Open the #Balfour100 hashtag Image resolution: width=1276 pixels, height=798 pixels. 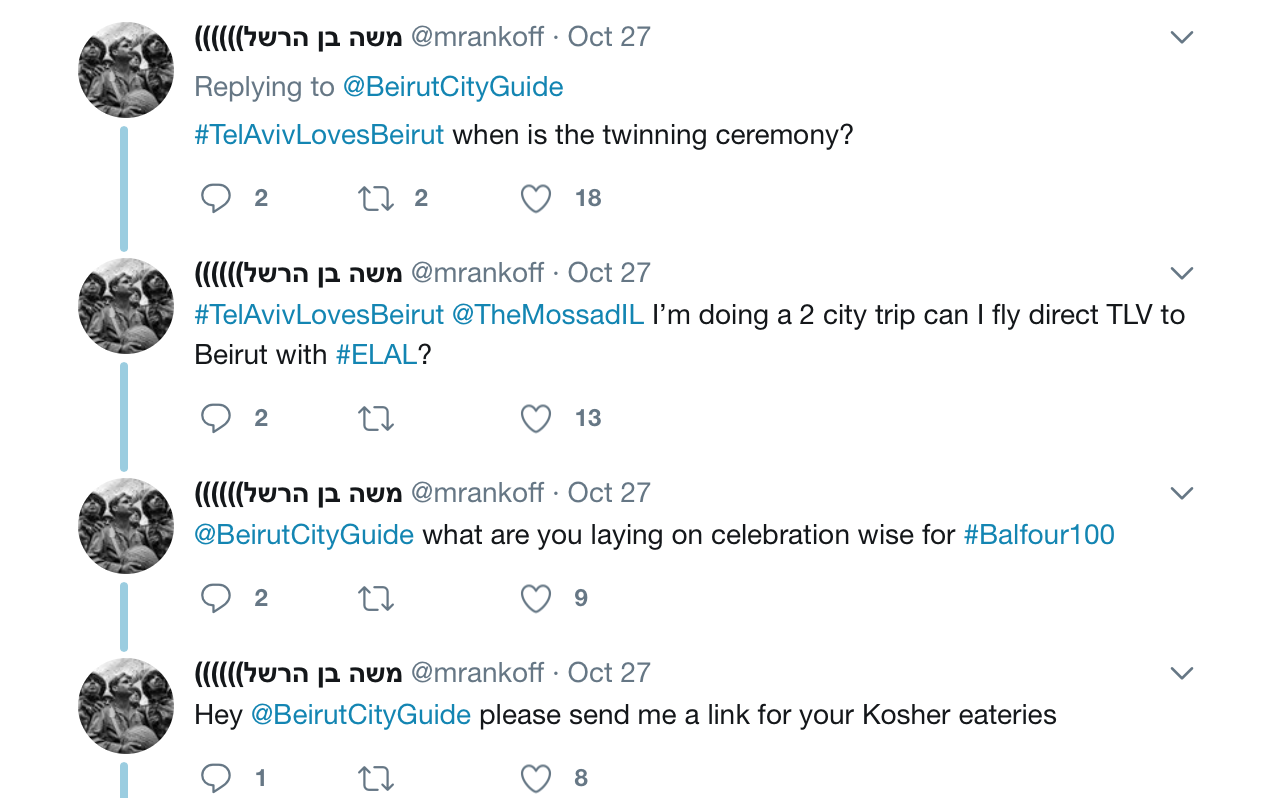point(1038,535)
